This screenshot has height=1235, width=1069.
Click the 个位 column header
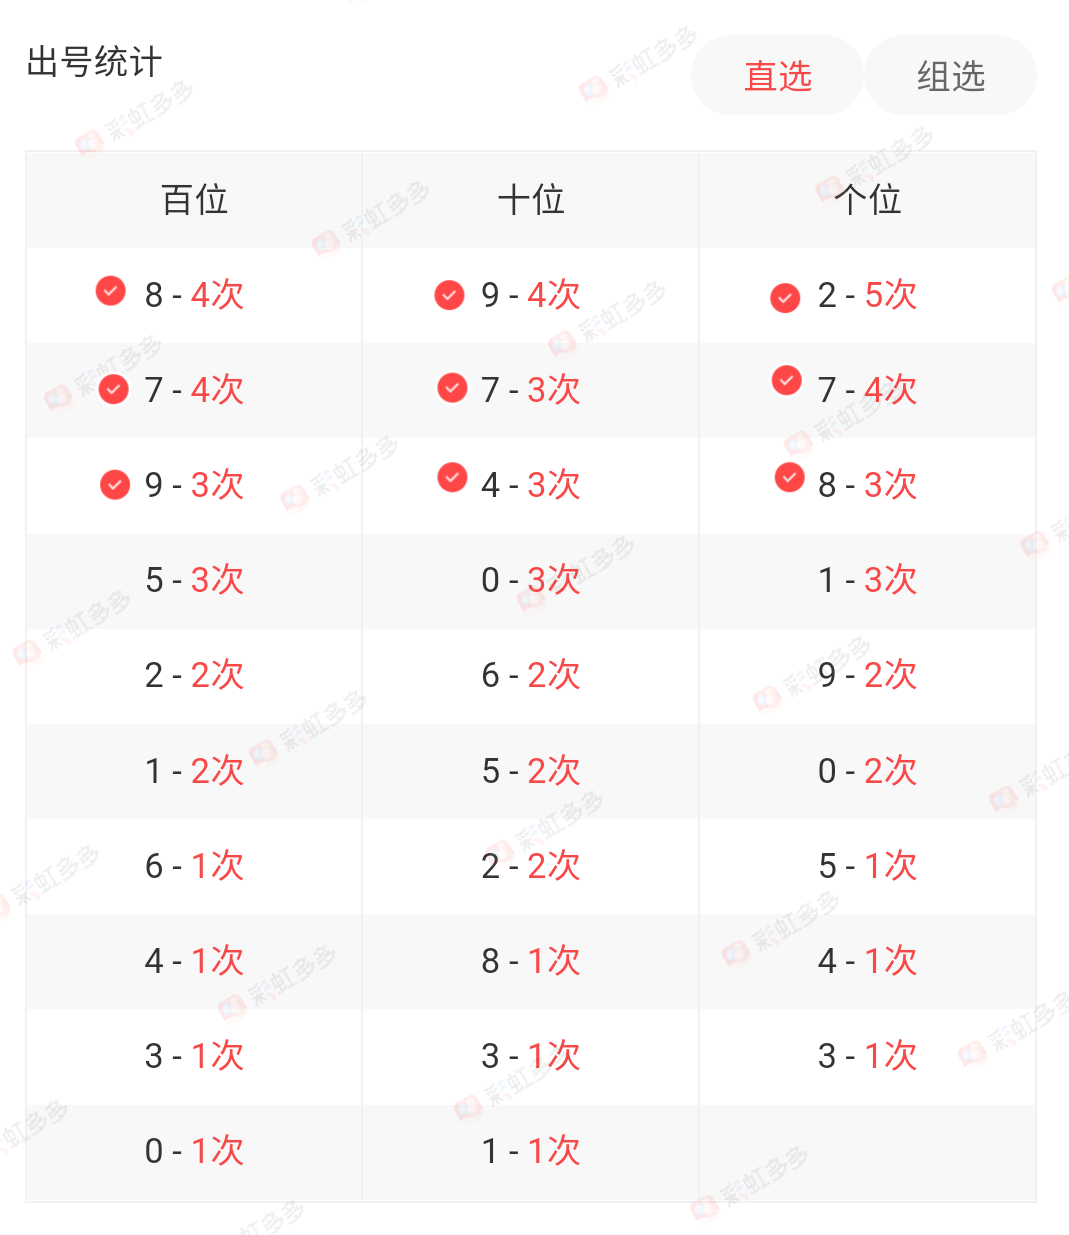[867, 200]
